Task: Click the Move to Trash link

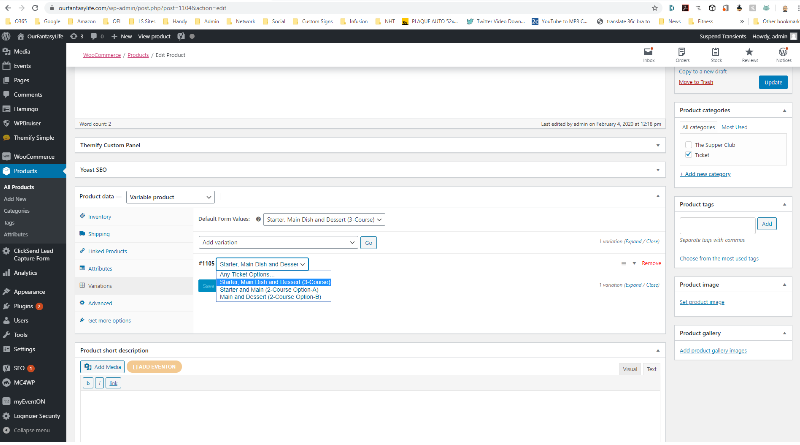Action: click(697, 82)
